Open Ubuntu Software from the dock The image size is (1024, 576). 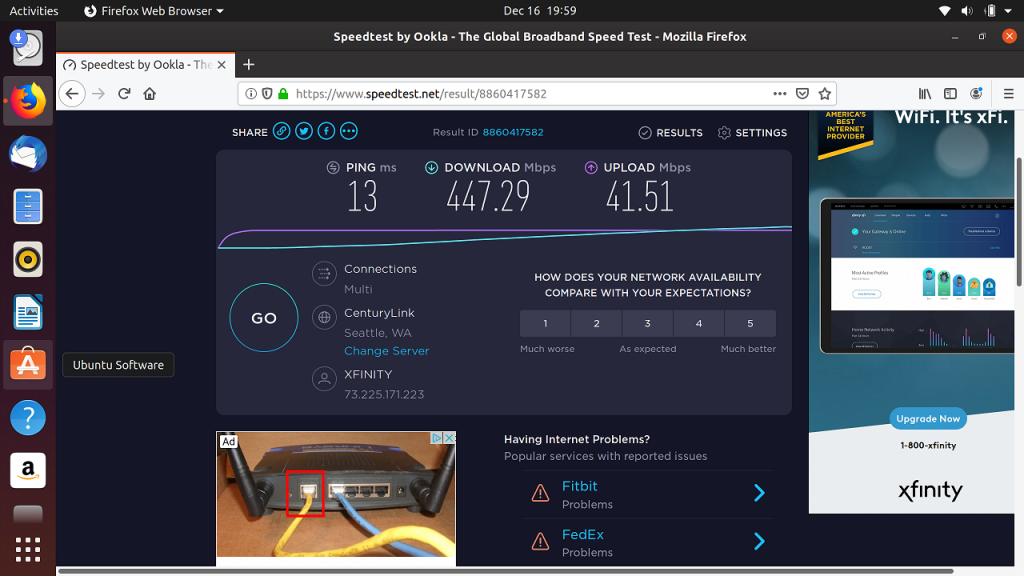click(28, 364)
